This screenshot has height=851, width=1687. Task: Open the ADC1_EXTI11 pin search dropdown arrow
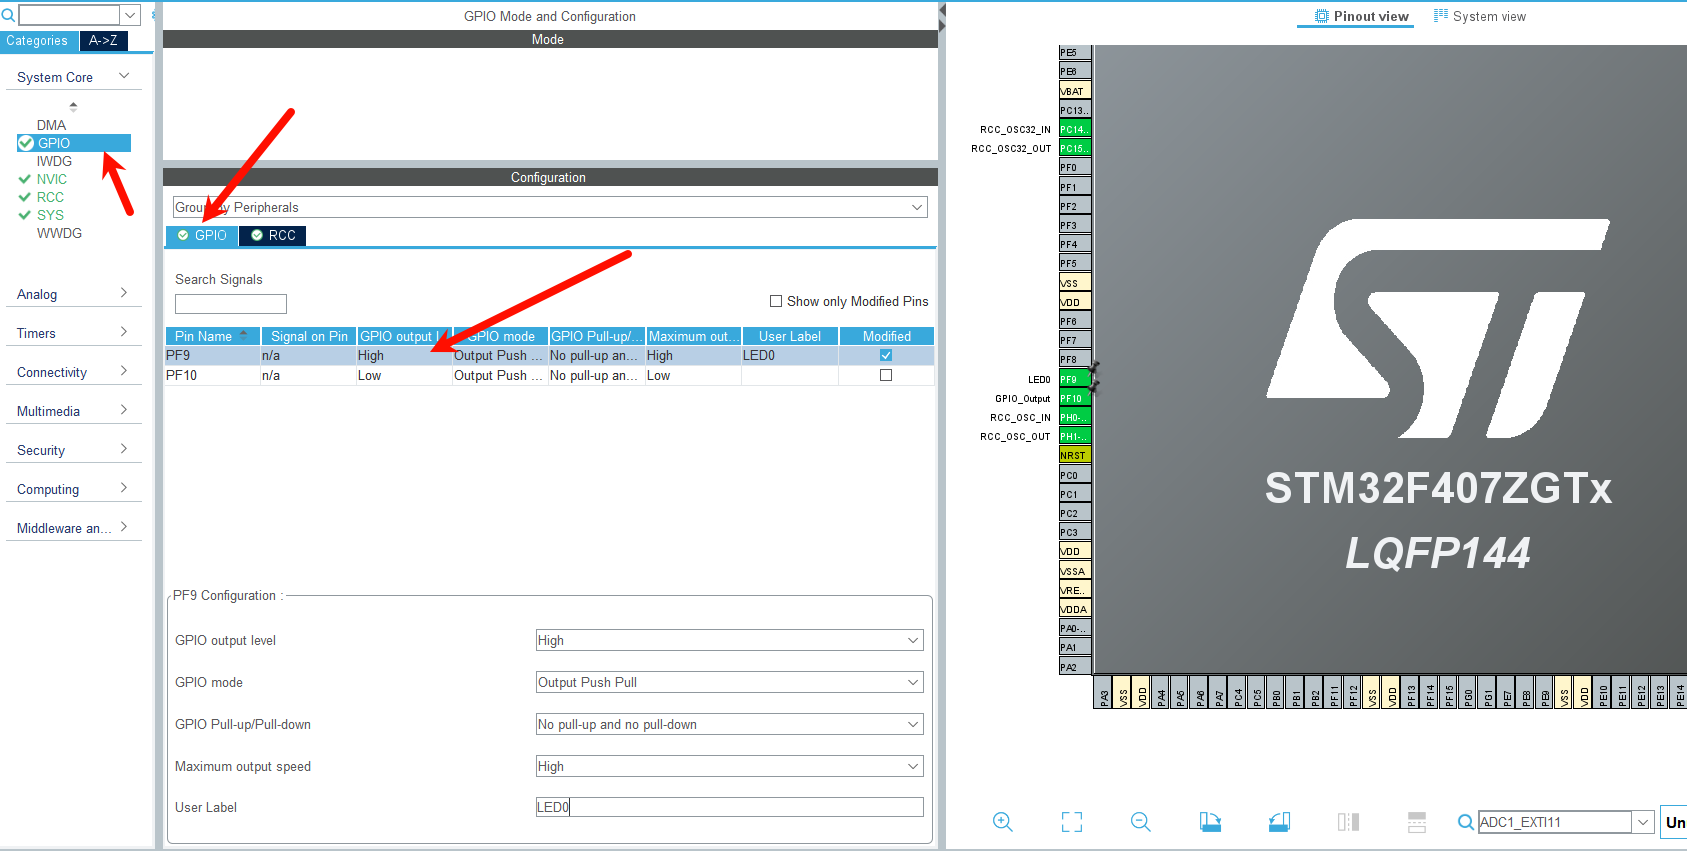click(1643, 822)
